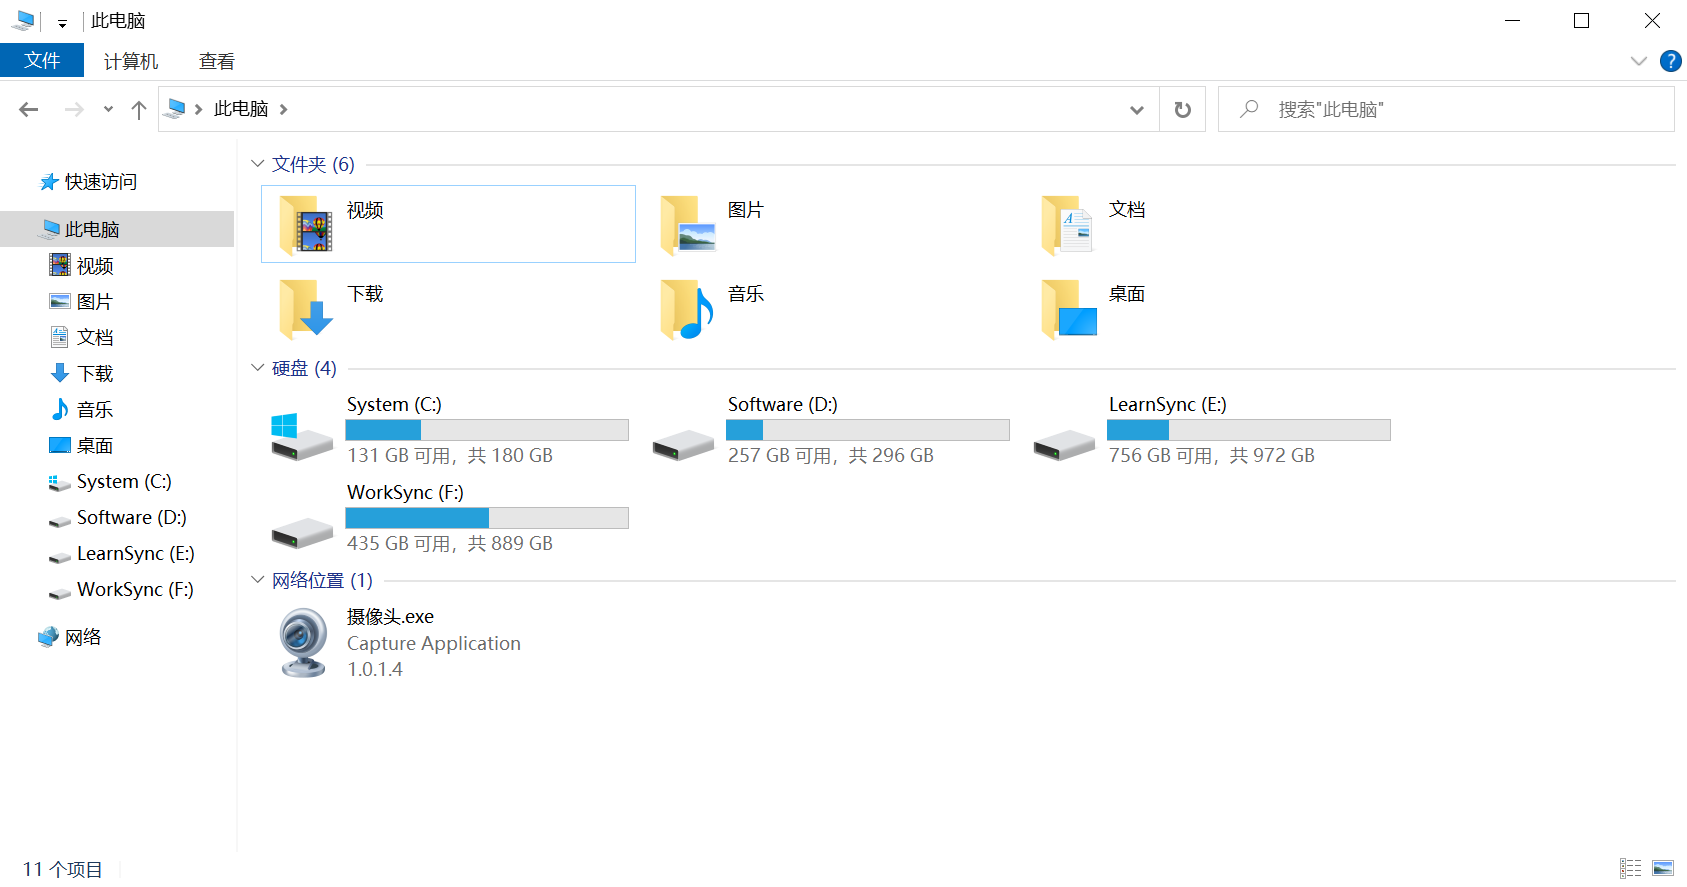Expand the ribbon with the chevron

point(1638,61)
